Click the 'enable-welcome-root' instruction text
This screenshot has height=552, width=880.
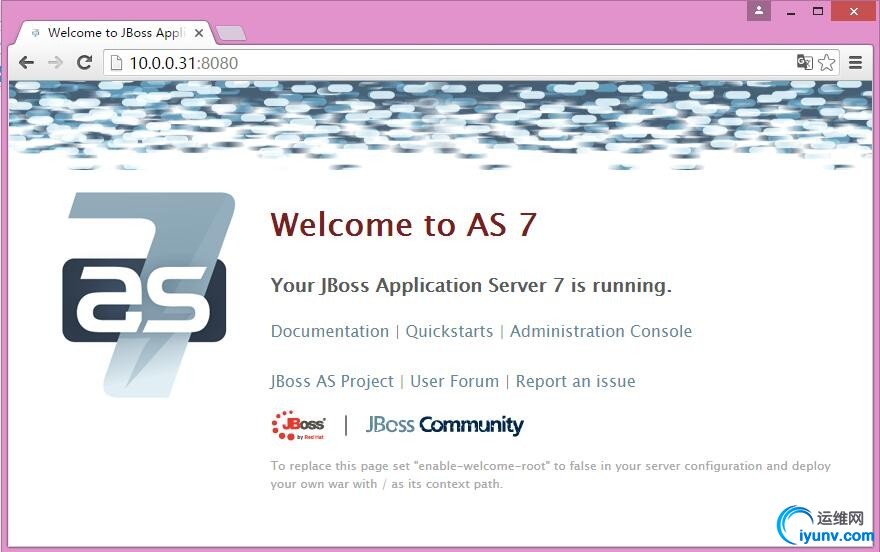tap(550, 475)
